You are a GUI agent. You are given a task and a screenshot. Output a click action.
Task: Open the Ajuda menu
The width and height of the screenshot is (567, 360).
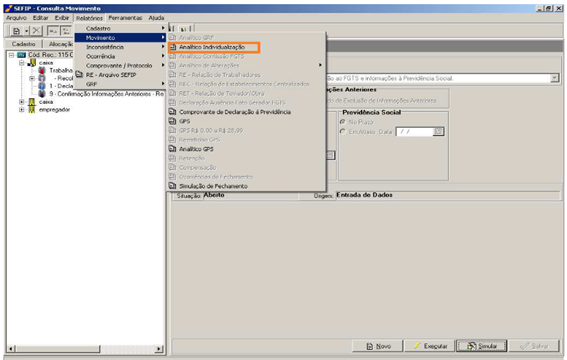point(156,18)
